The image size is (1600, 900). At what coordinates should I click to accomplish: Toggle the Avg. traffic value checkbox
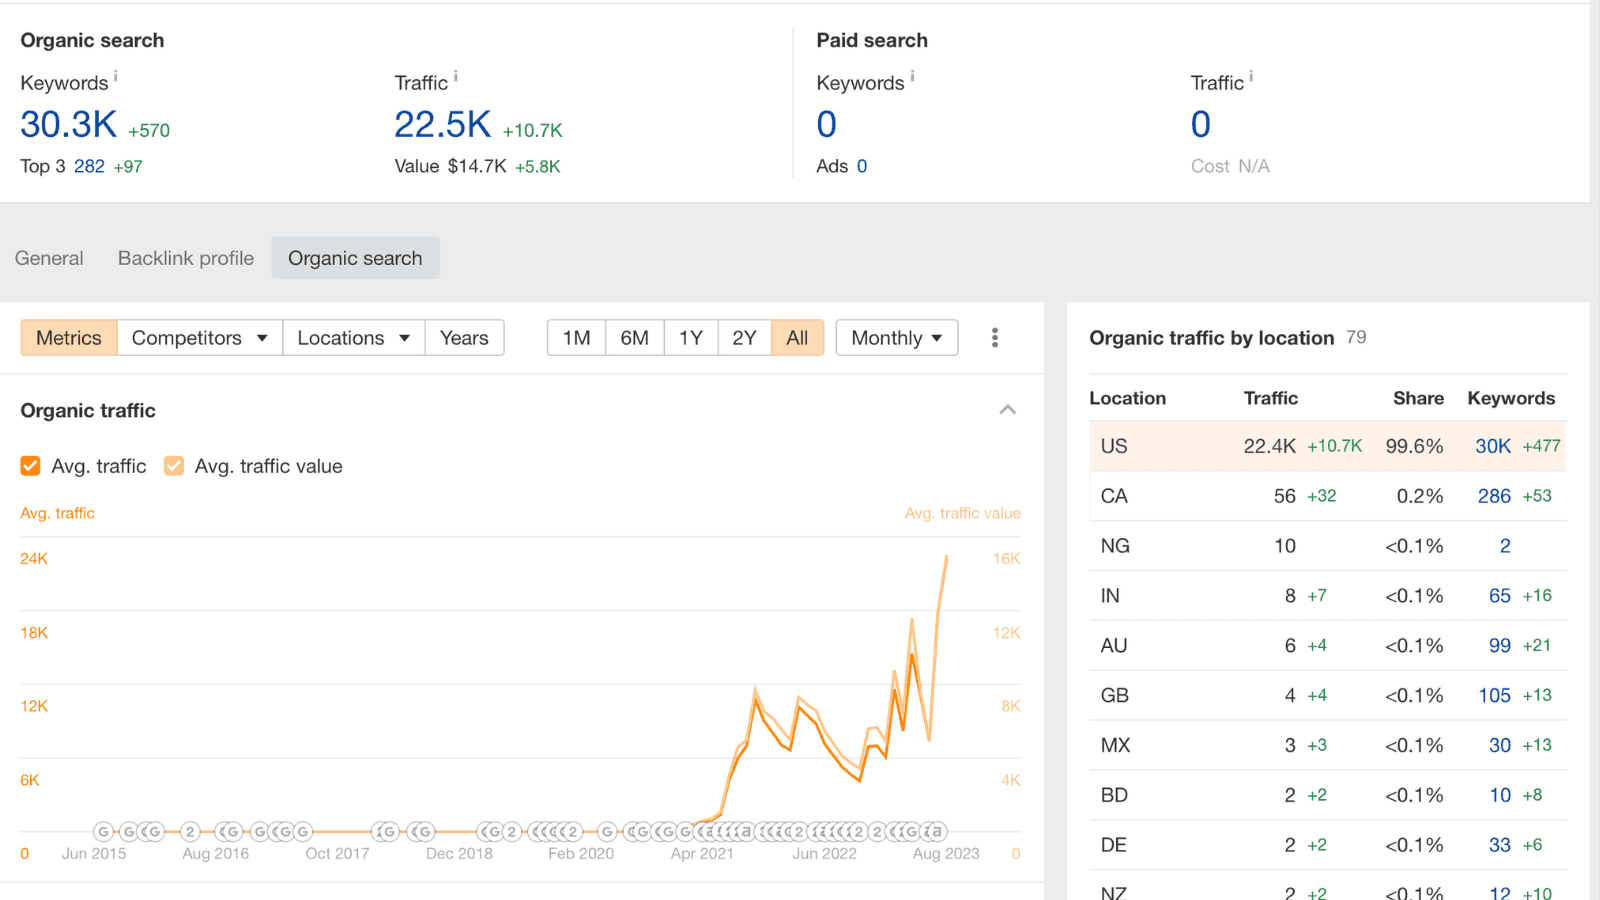point(174,466)
